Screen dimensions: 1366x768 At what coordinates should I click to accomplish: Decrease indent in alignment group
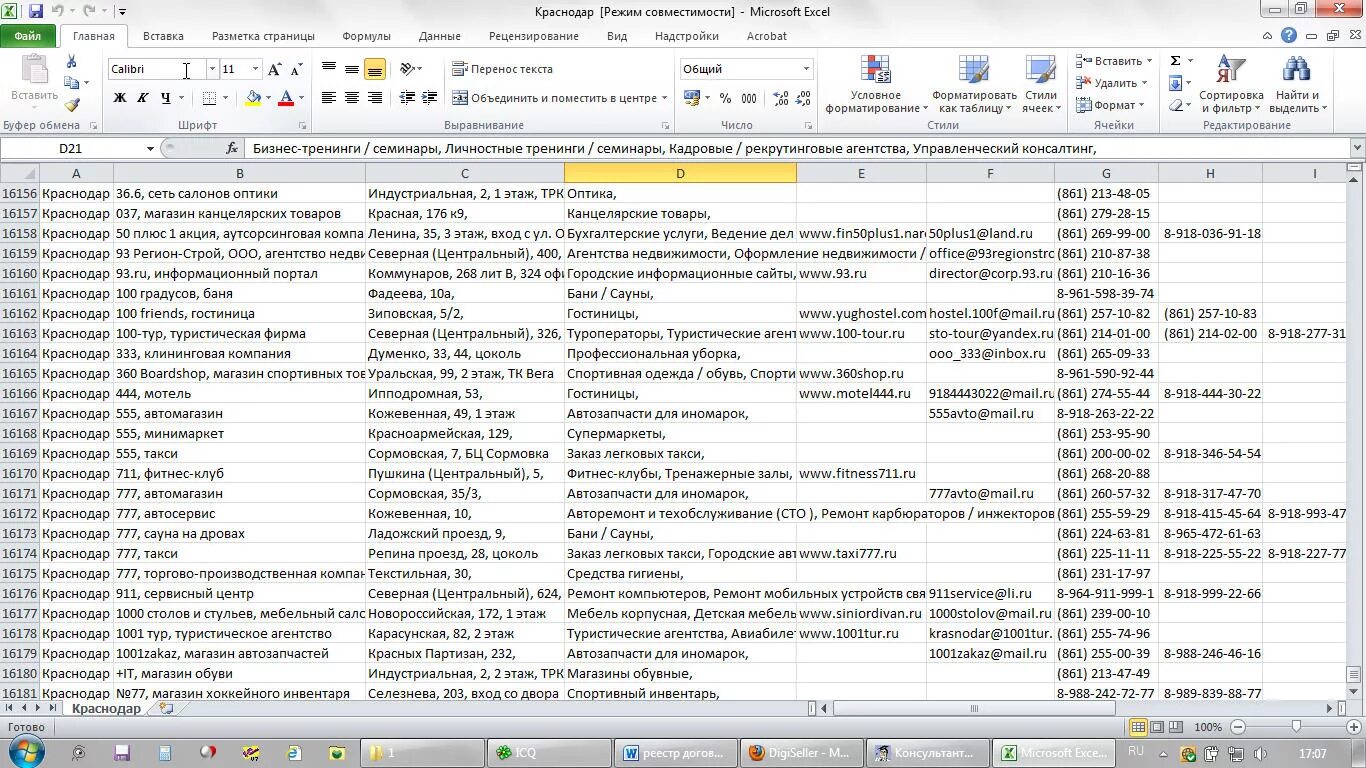[407, 98]
